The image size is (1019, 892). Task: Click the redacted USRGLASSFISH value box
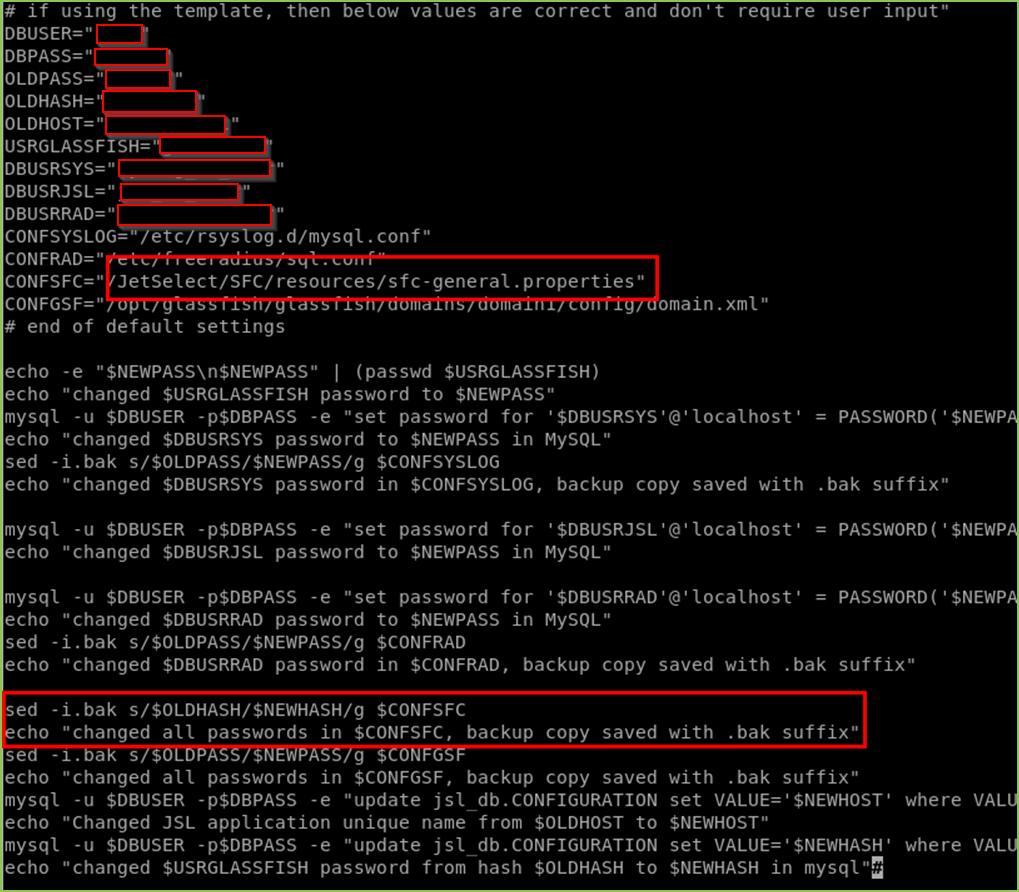(213, 146)
